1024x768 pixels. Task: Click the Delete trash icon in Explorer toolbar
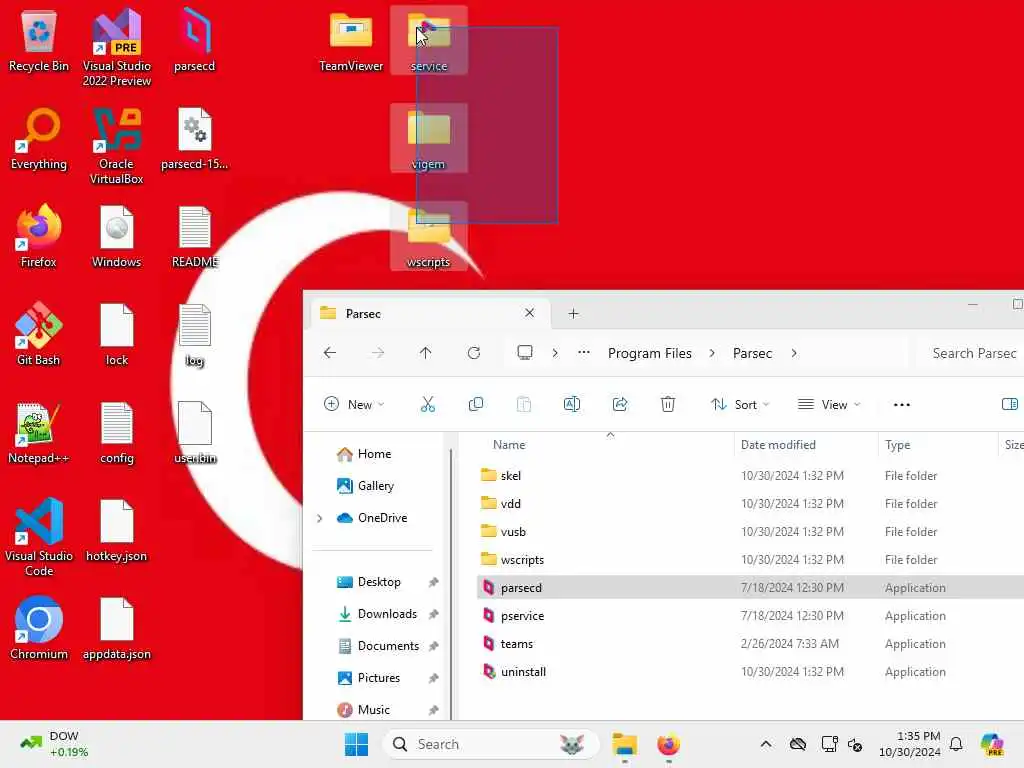(667, 405)
